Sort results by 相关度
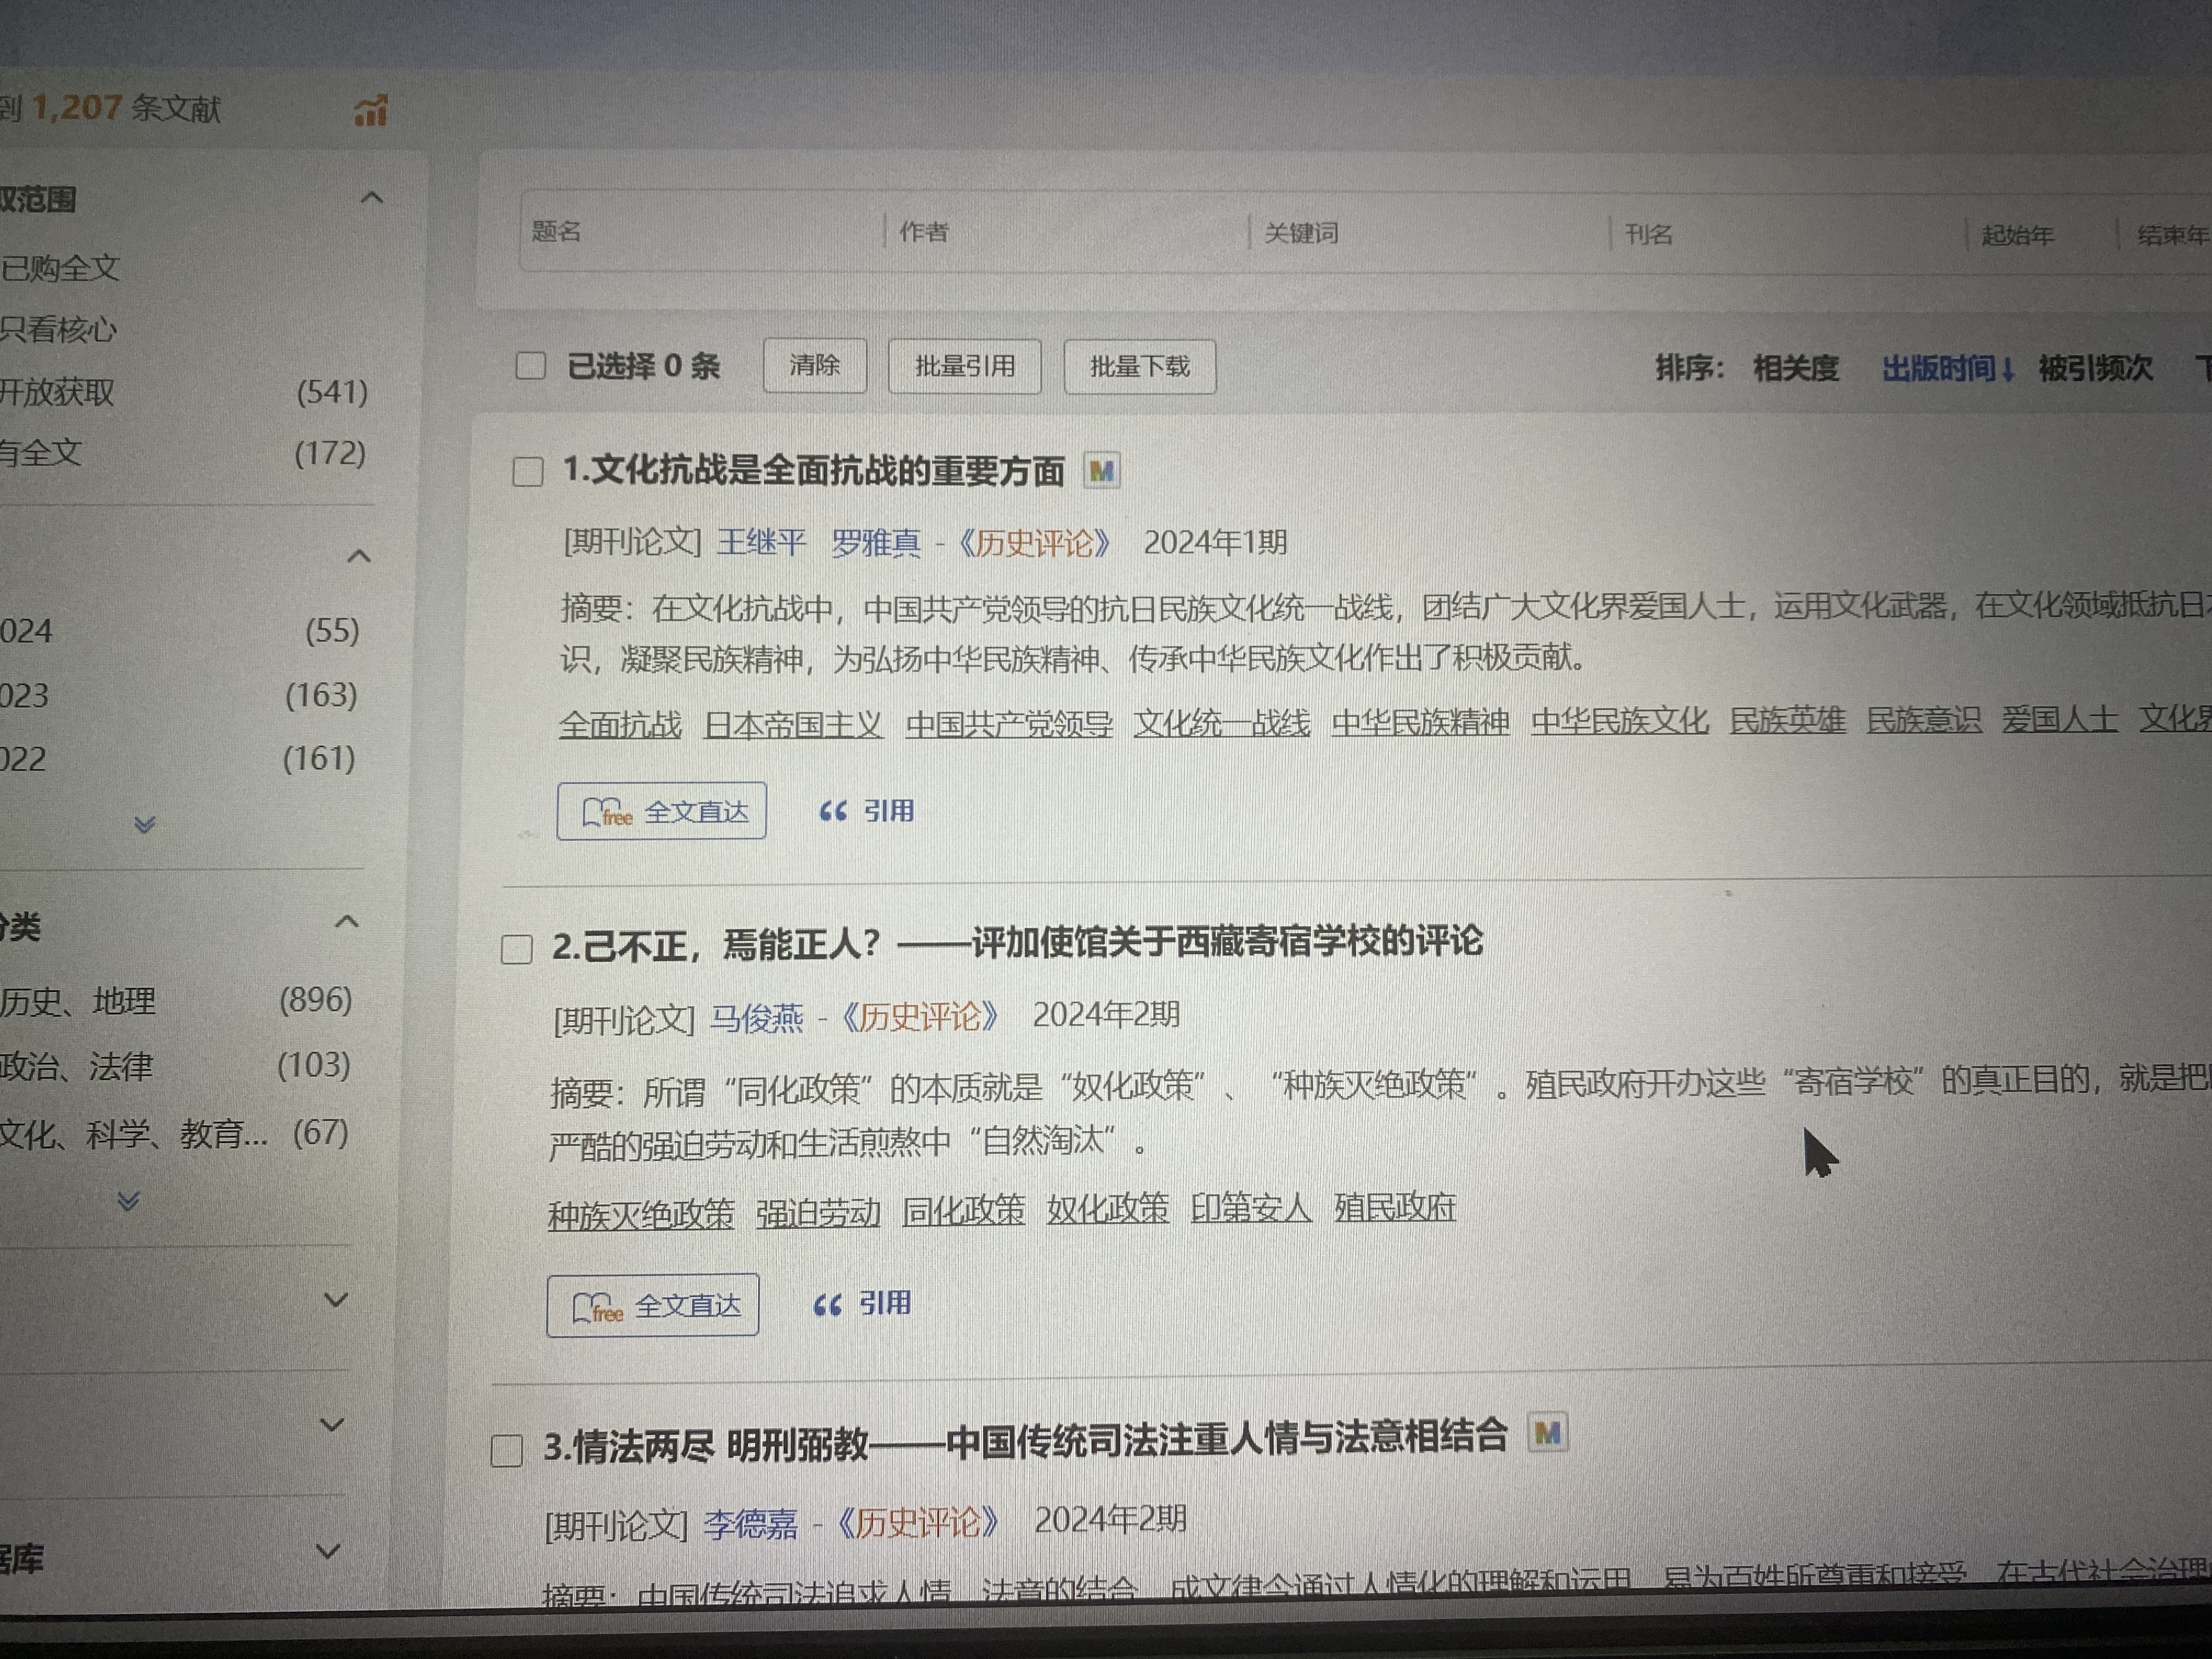The height and width of the screenshot is (1659, 2212). pyautogui.click(x=1795, y=368)
